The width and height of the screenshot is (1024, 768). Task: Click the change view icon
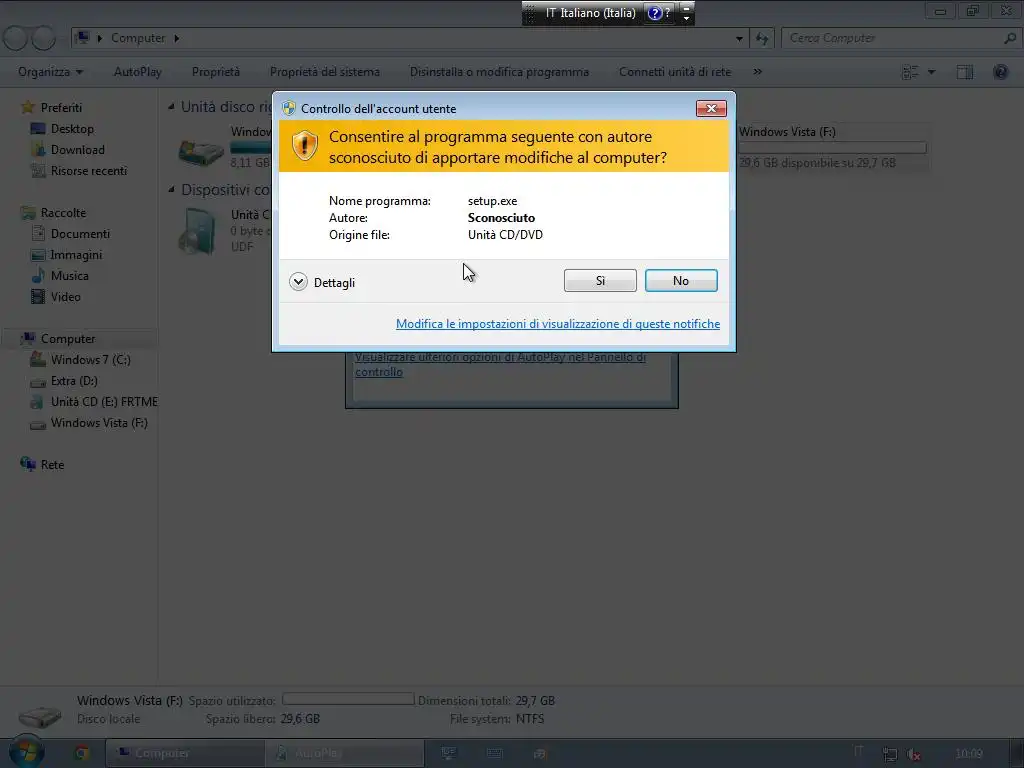(910, 72)
